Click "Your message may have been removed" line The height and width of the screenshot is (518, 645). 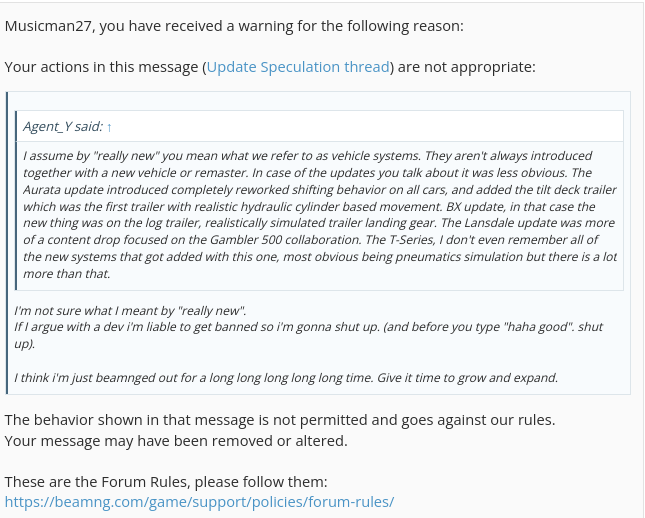[176, 441]
